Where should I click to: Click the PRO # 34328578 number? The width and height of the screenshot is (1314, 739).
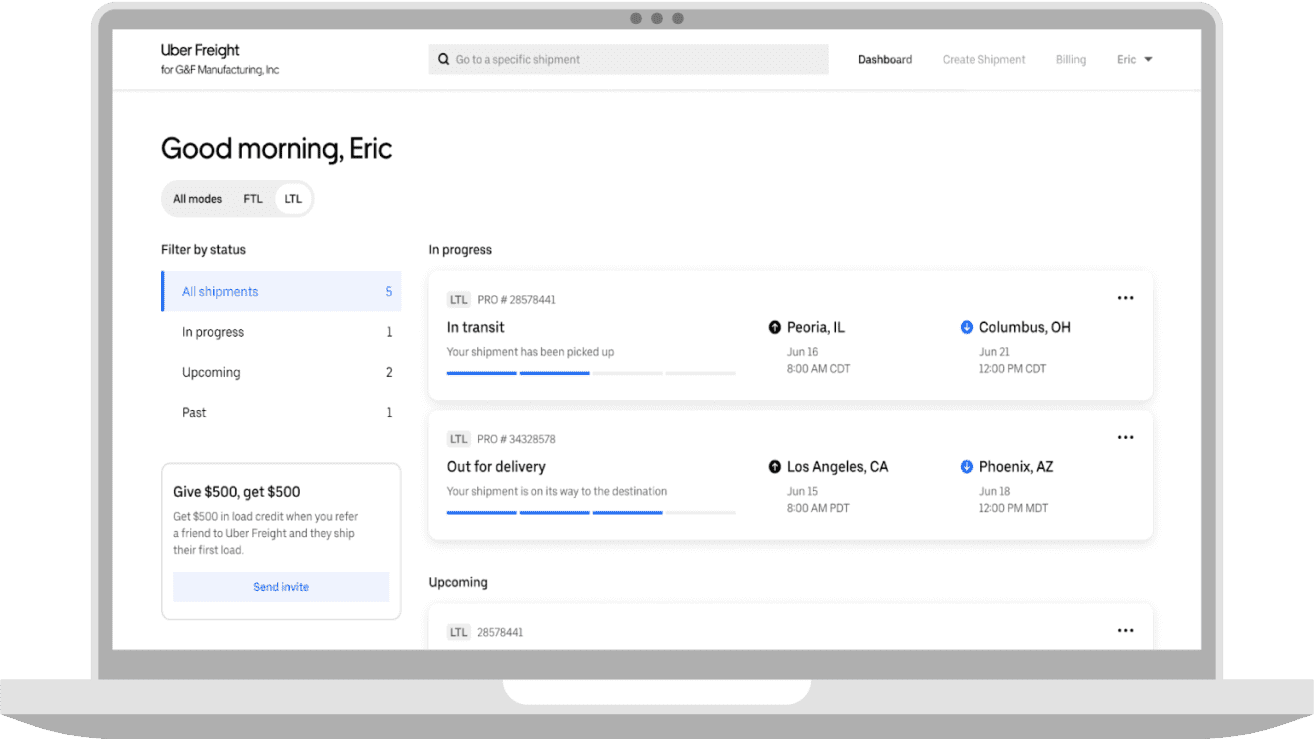(516, 439)
